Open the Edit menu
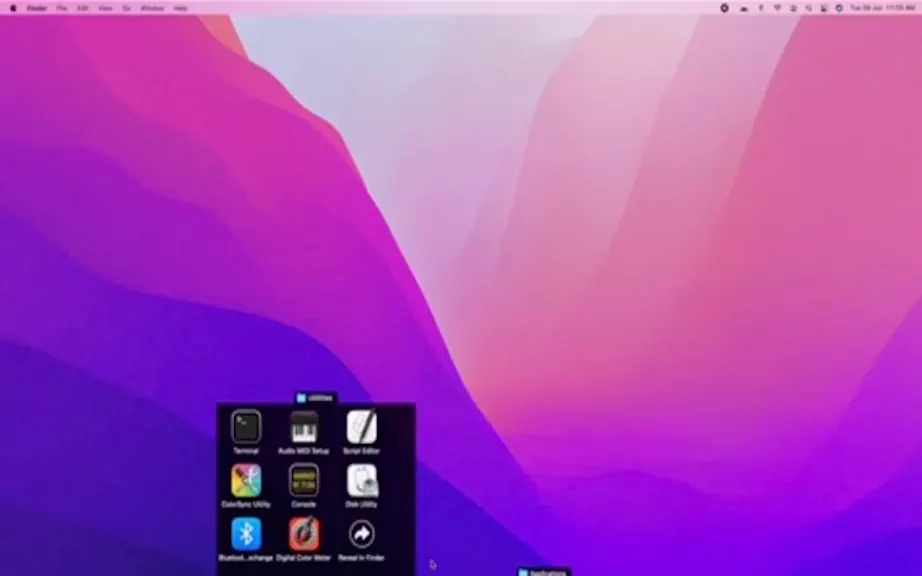Viewport: 922px width, 576px height. point(83,8)
